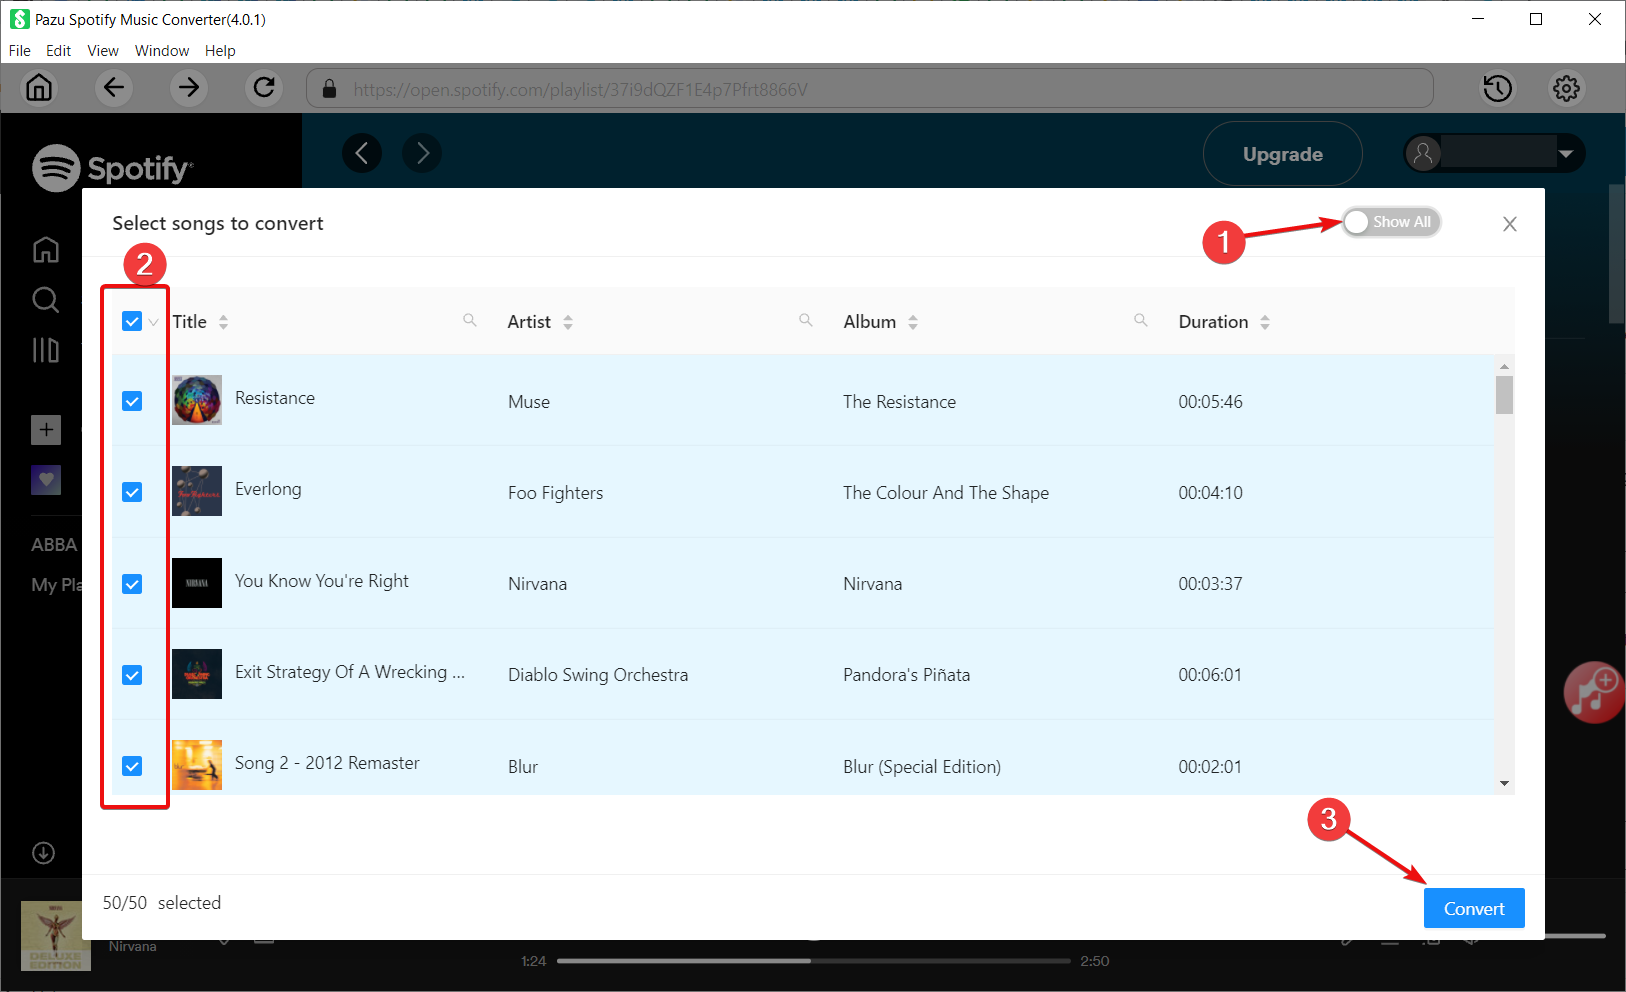Expand the selection dropdown arrow beside header checkbox
This screenshot has height=992, width=1626.
(153, 322)
